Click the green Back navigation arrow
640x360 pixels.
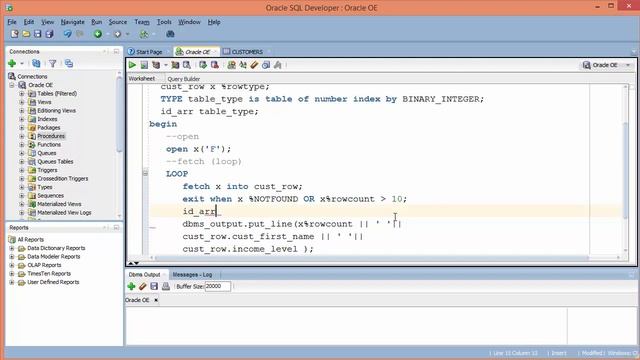click(x=98, y=34)
